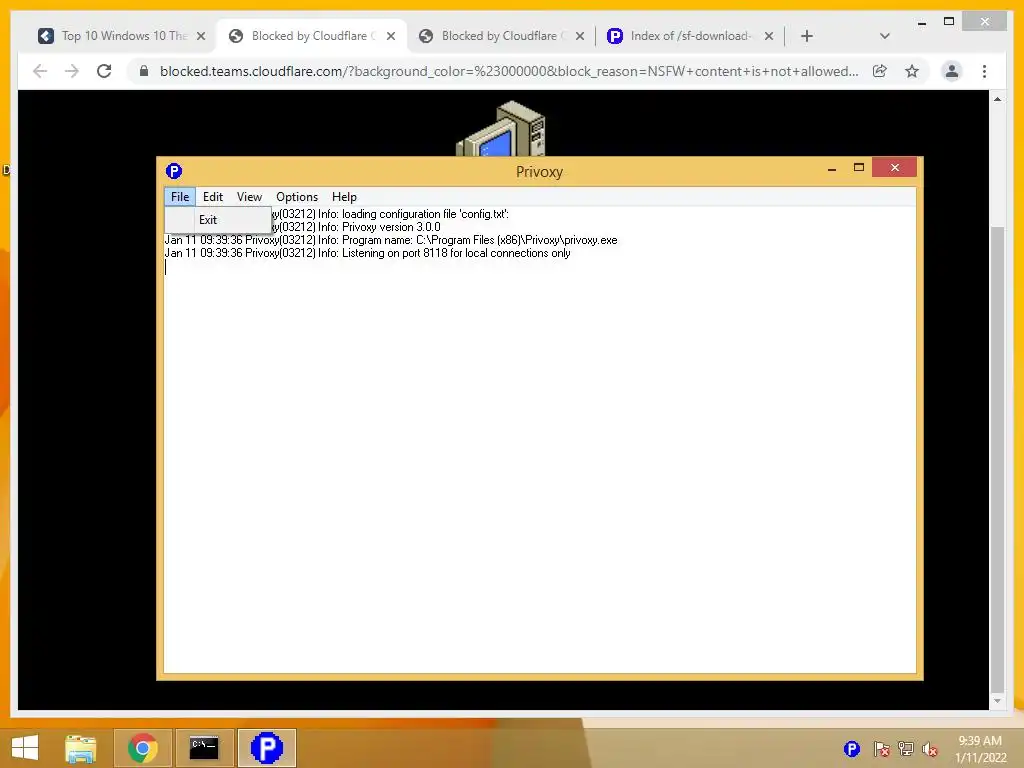Open the File menu in Privoxy
The image size is (1024, 768).
pos(180,197)
